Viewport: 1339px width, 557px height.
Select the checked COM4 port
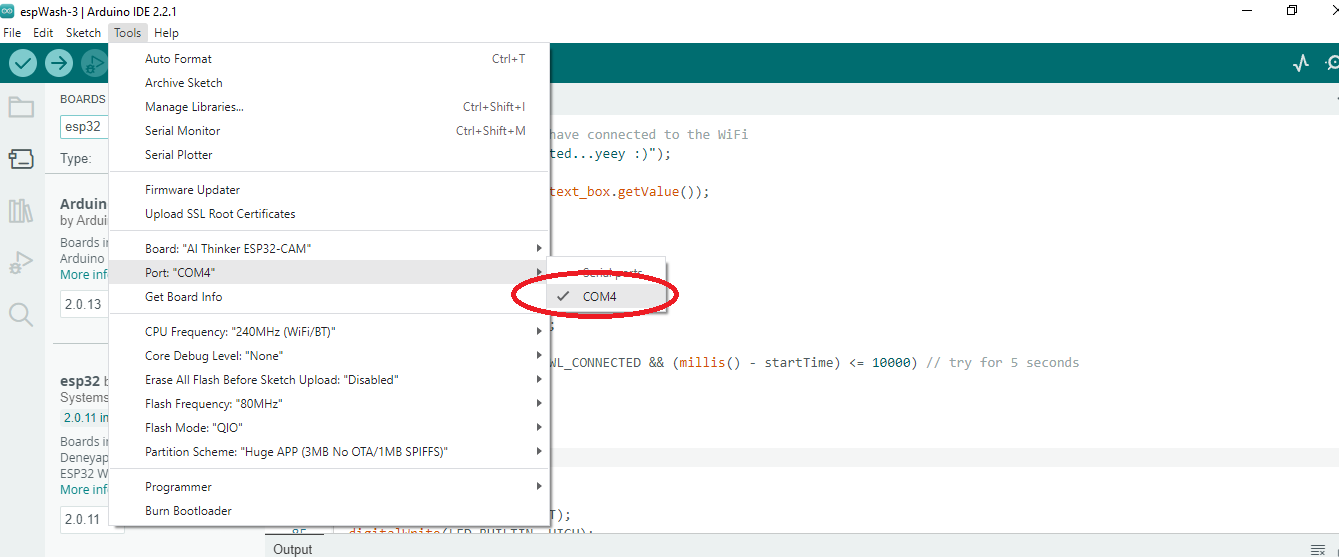pos(600,296)
